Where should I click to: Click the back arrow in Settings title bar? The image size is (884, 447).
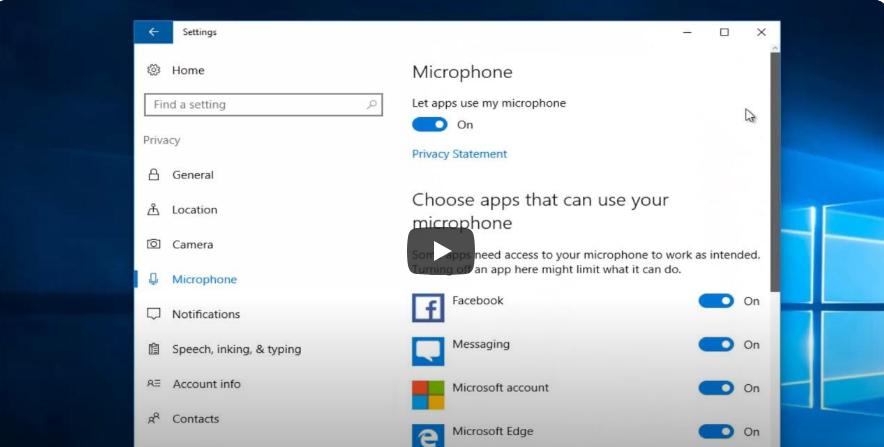[x=153, y=32]
